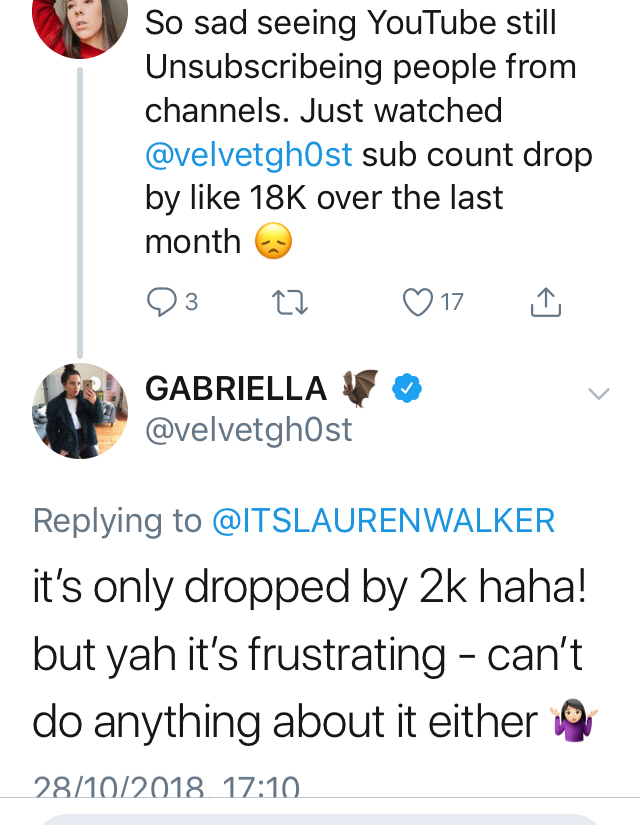Tap the bat emoji after GABRIELLA
Image resolution: width=640 pixels, height=825 pixels.
click(360, 387)
